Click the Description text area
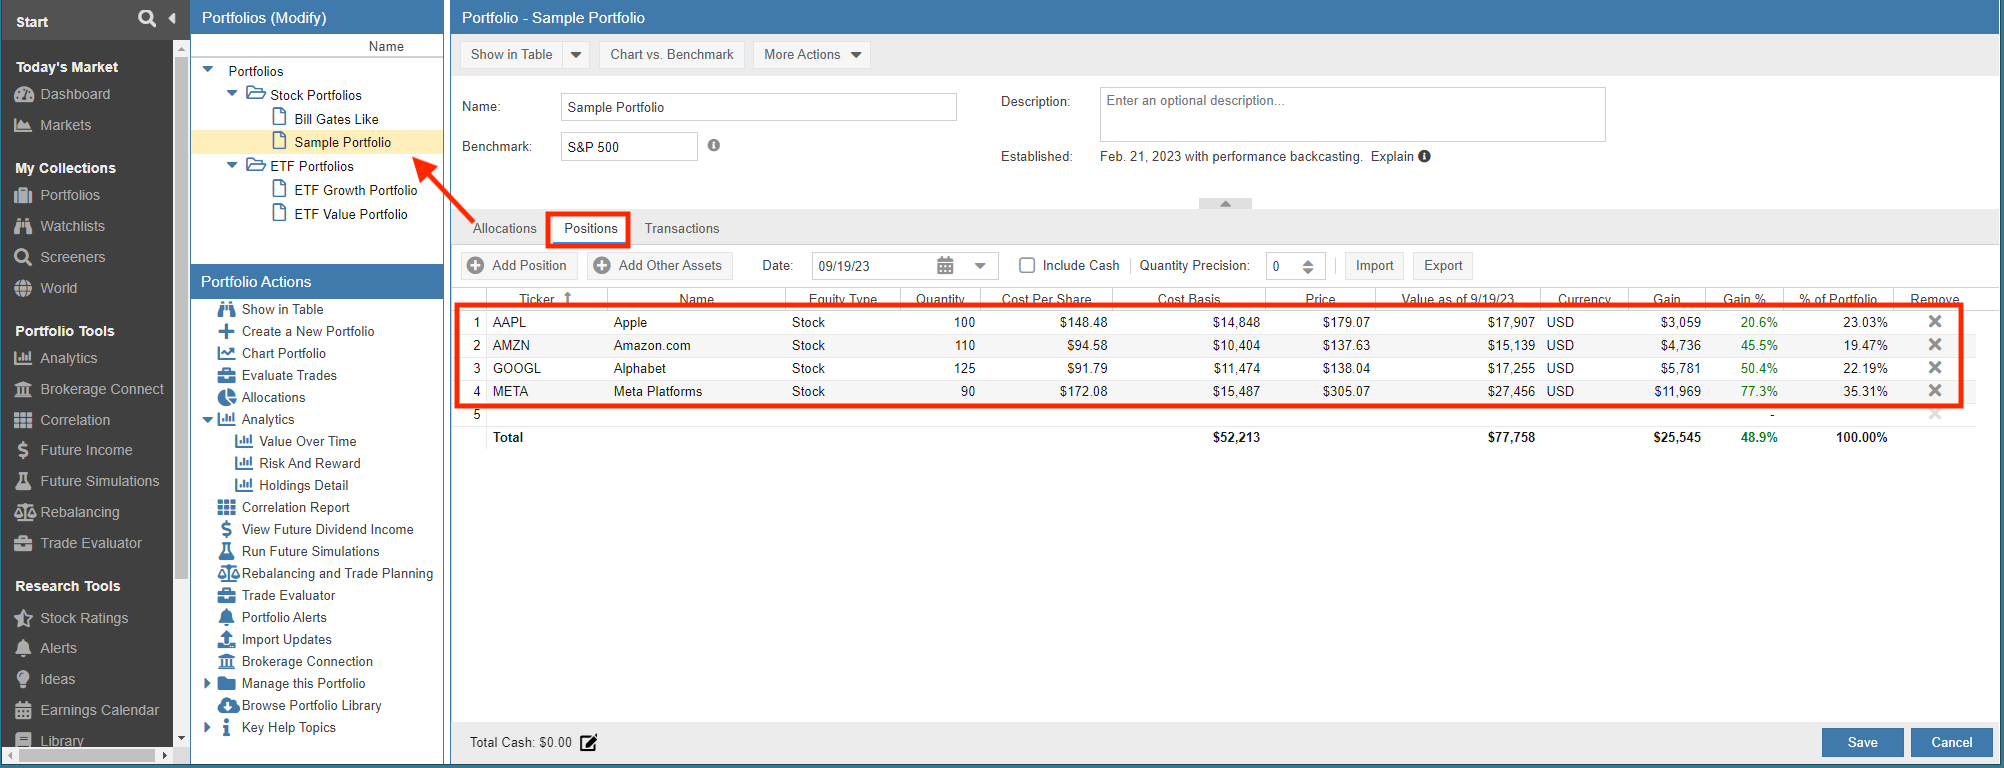The height and width of the screenshot is (768, 2004). point(1352,114)
